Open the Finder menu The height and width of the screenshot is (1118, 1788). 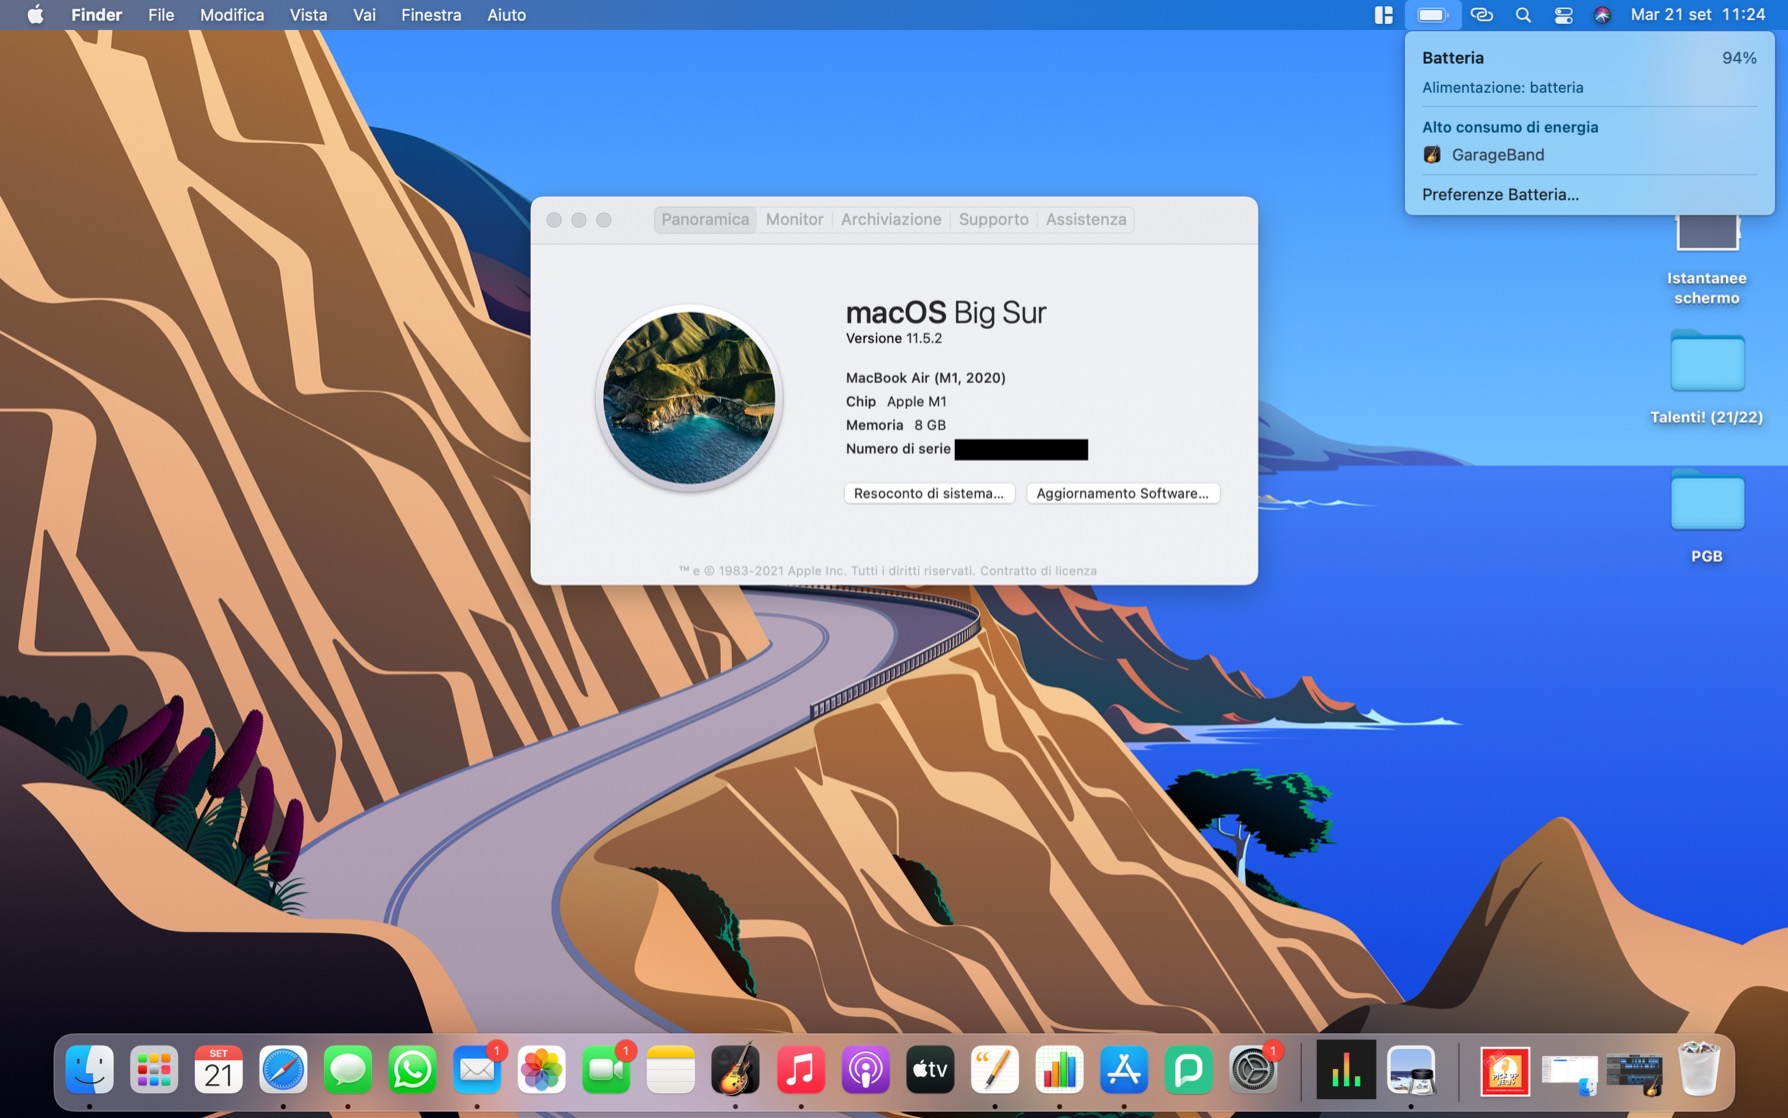pos(96,15)
